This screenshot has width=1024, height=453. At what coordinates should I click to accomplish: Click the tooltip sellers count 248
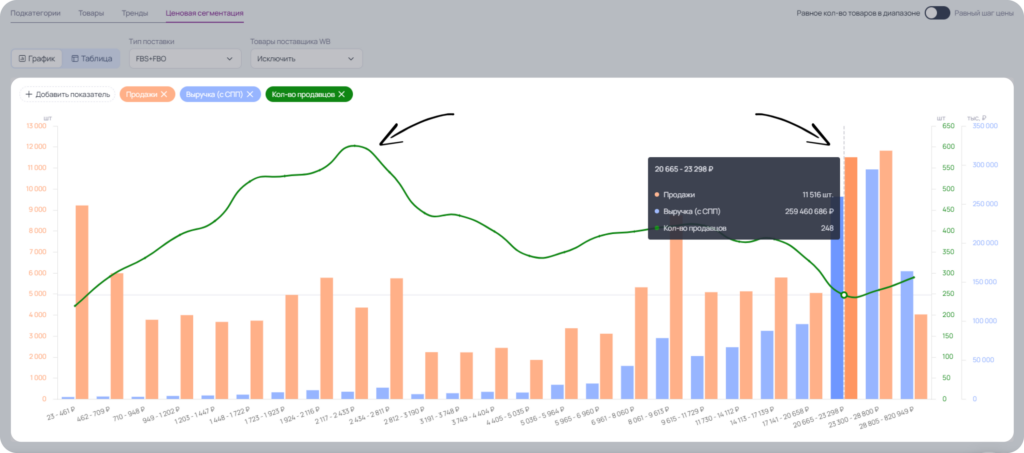coord(827,228)
